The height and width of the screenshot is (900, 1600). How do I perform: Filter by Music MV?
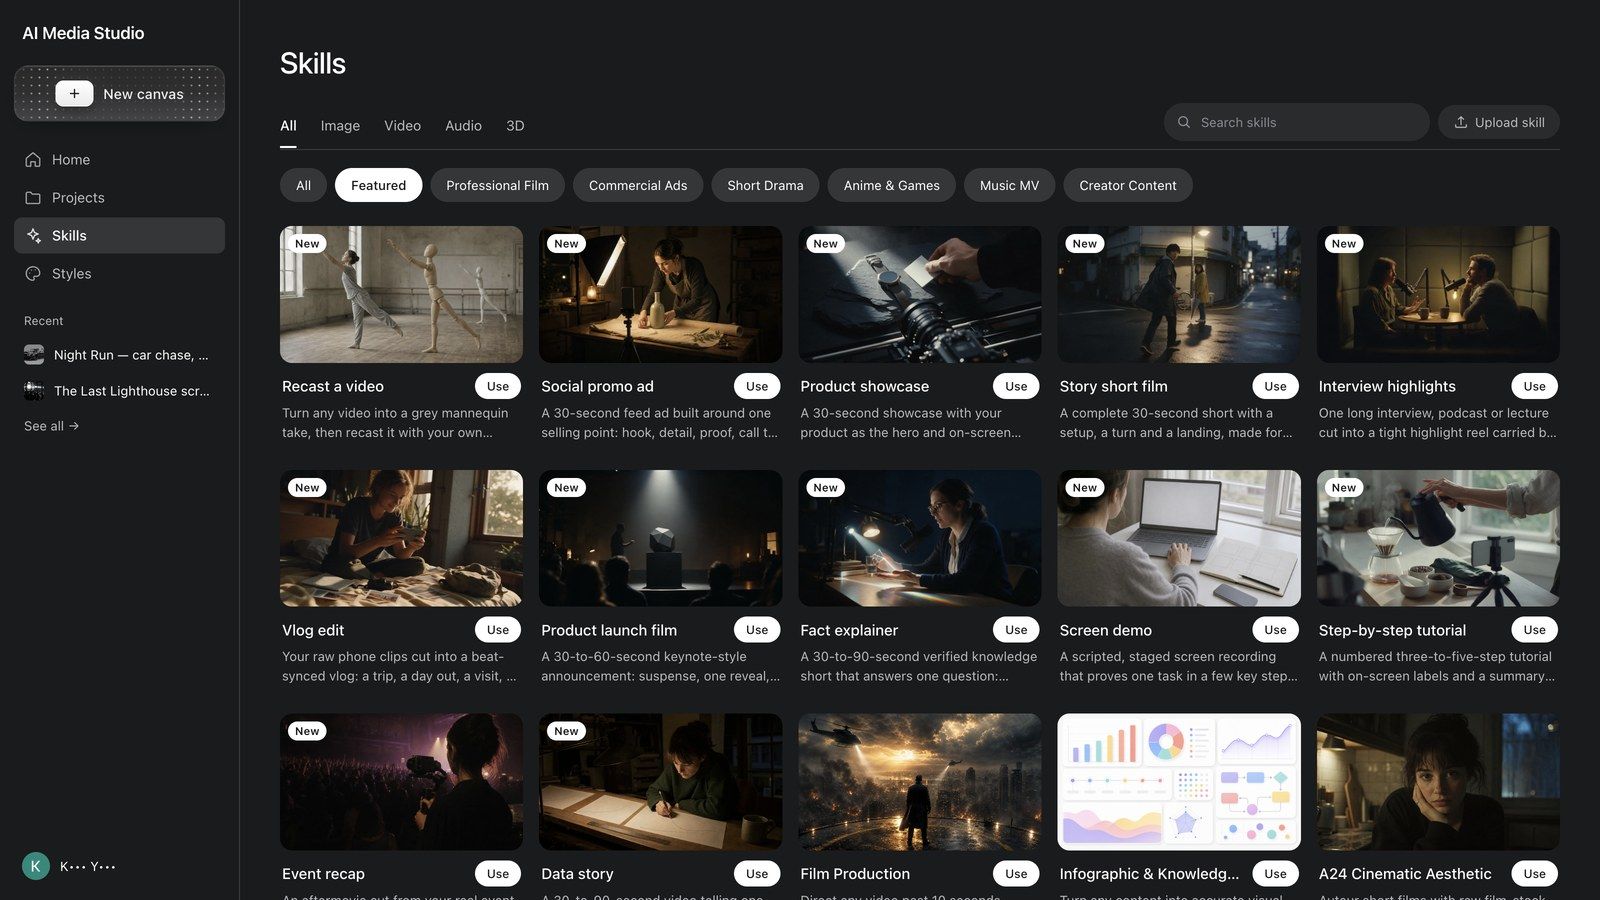coord(1009,185)
